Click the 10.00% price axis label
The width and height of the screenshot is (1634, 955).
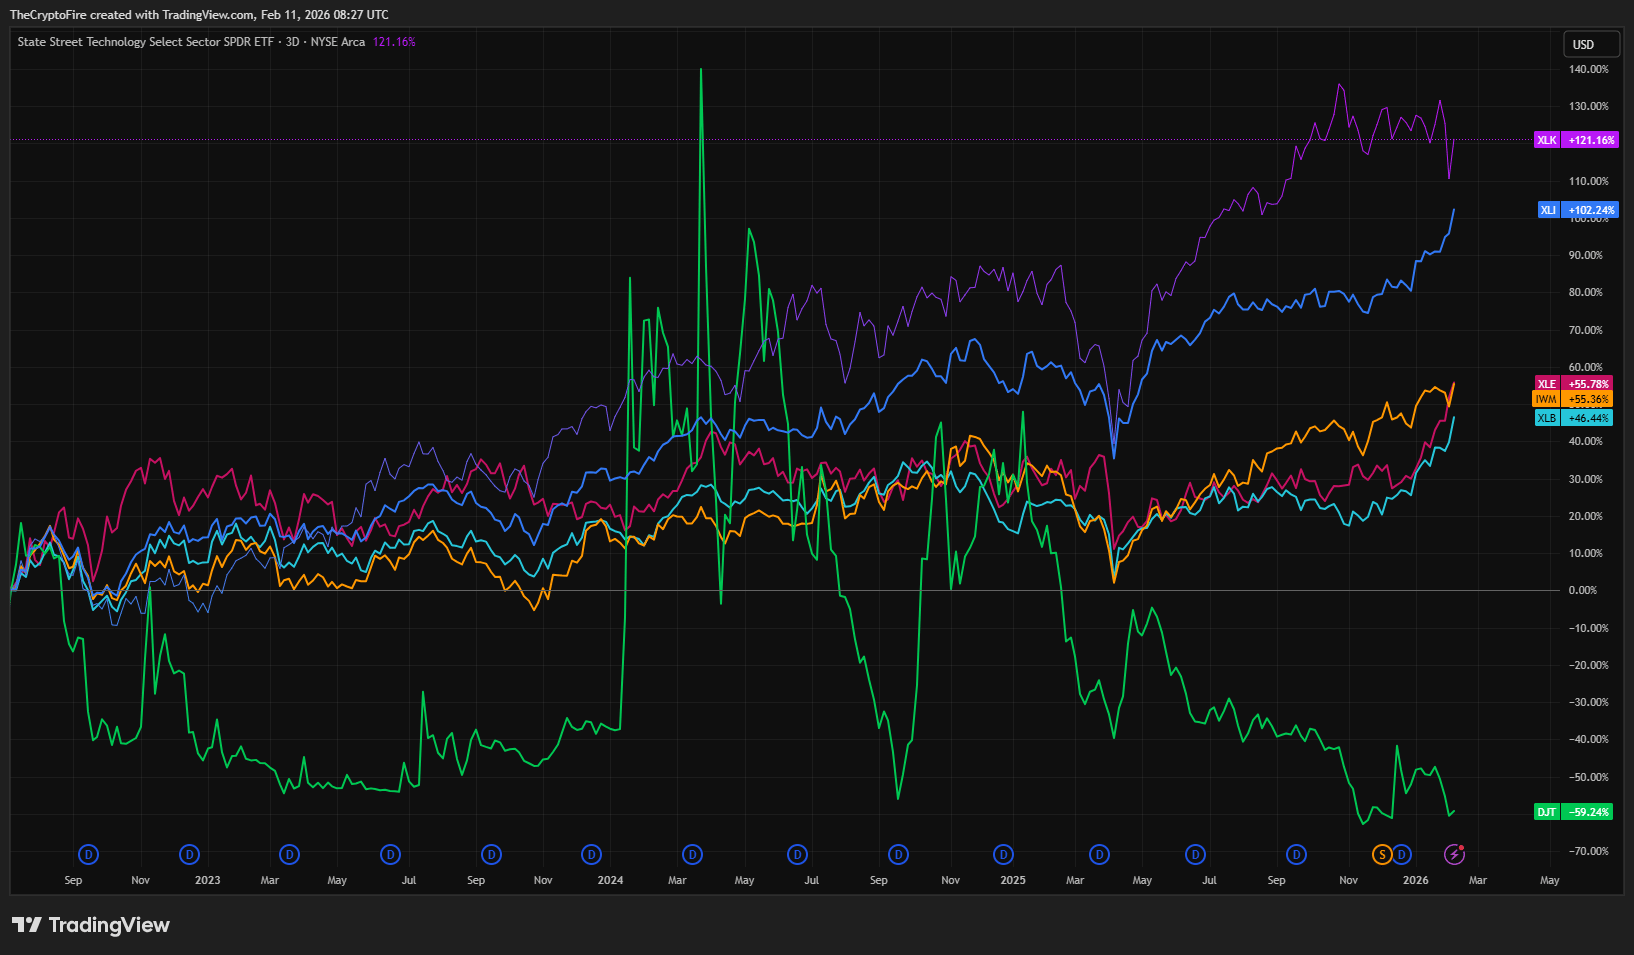click(x=1586, y=553)
